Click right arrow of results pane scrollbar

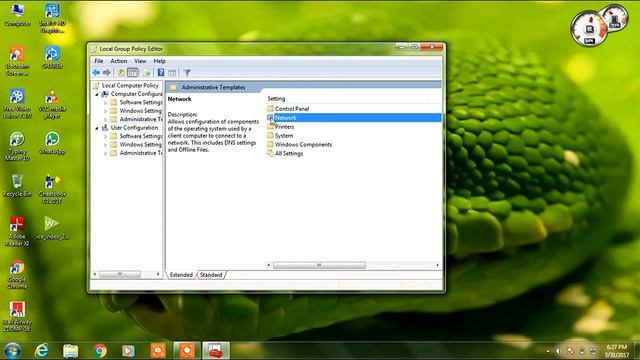[x=438, y=265]
